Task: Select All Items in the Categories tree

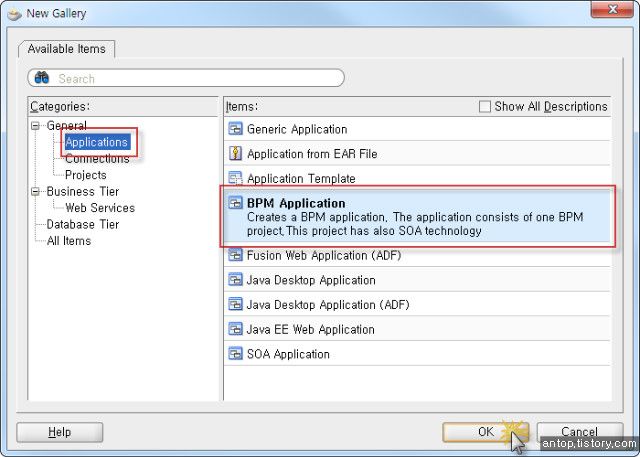Action: (69, 241)
